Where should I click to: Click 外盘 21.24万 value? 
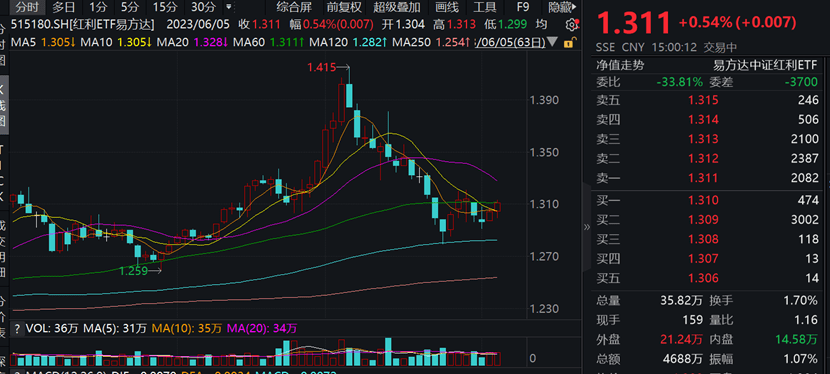click(681, 340)
